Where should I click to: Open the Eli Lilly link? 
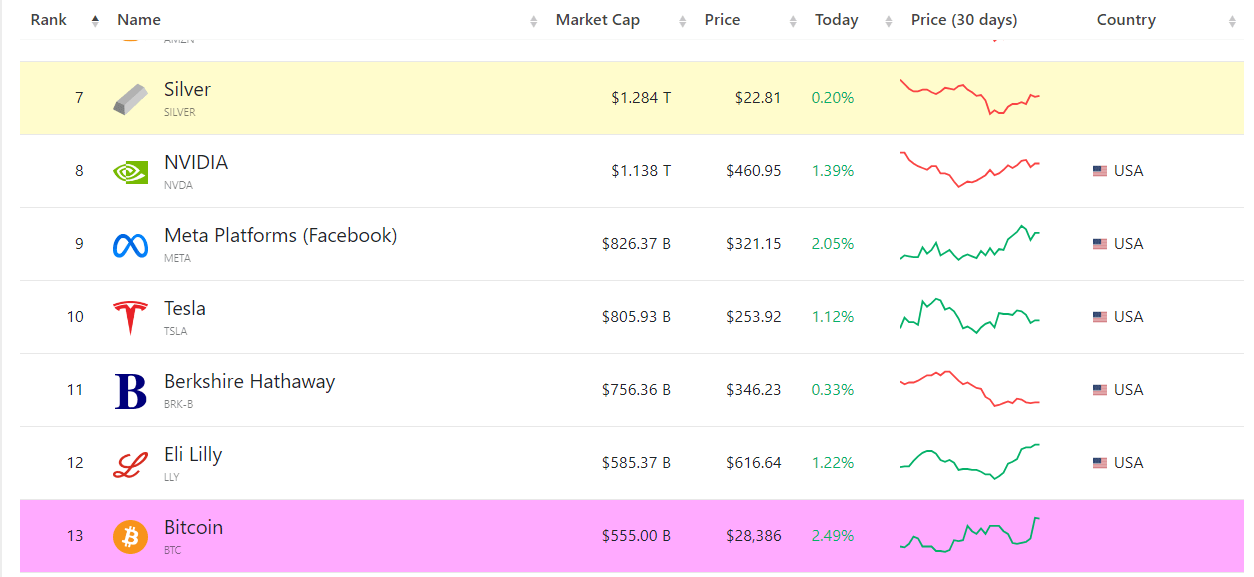[x=193, y=454]
